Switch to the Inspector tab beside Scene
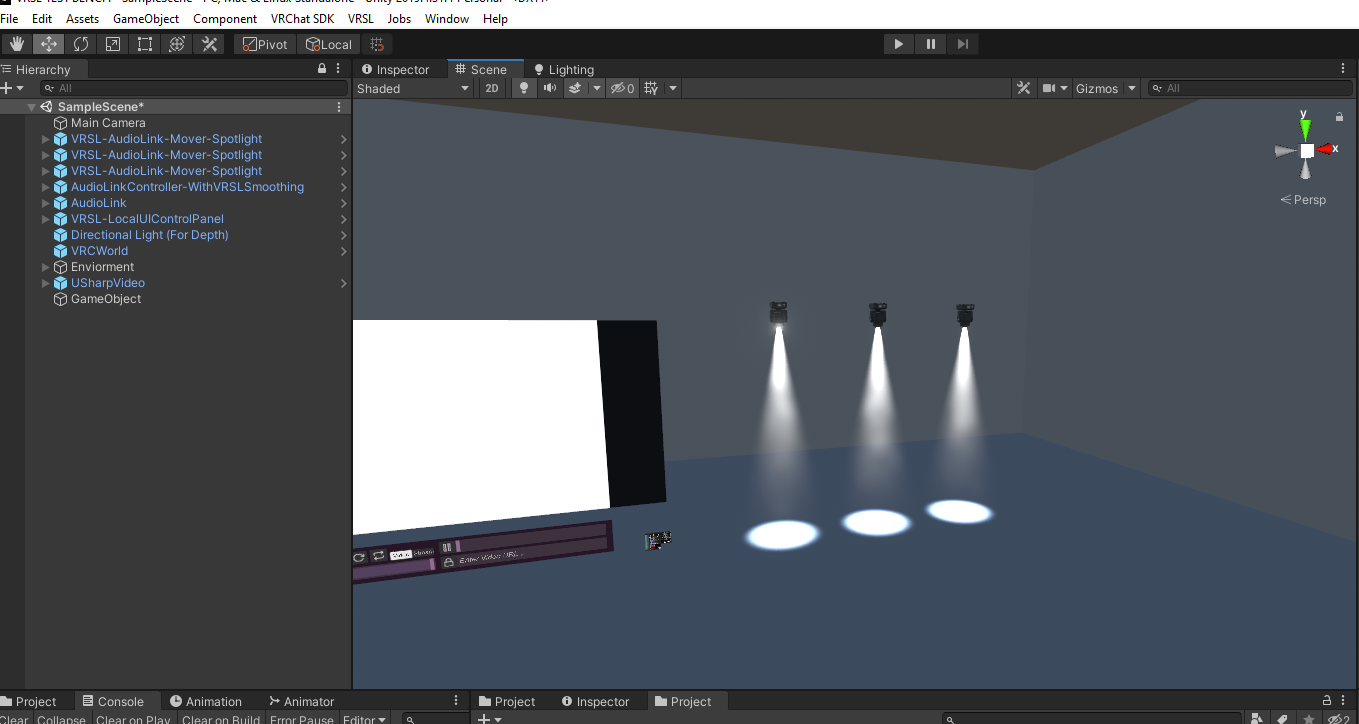Image resolution: width=1359 pixels, height=724 pixels. (395, 69)
